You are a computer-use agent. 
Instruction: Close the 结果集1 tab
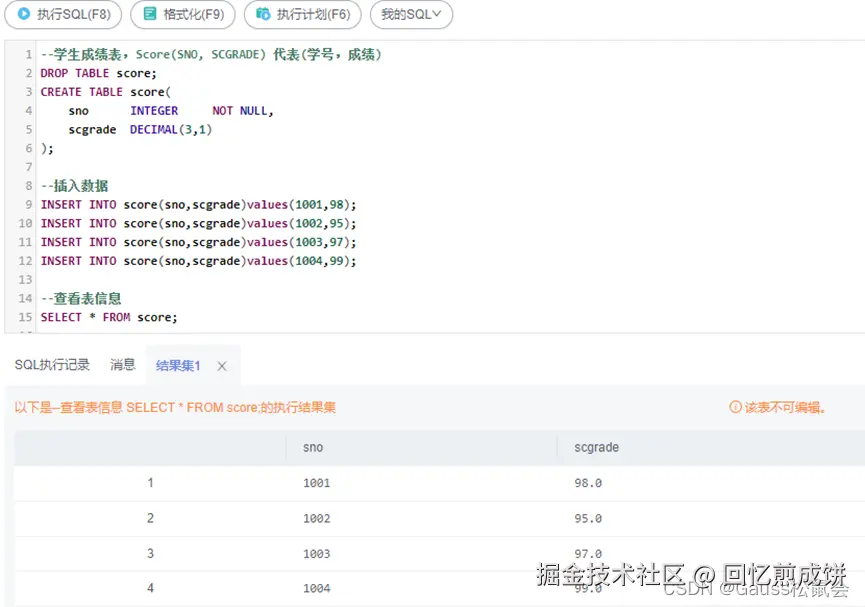coord(222,366)
